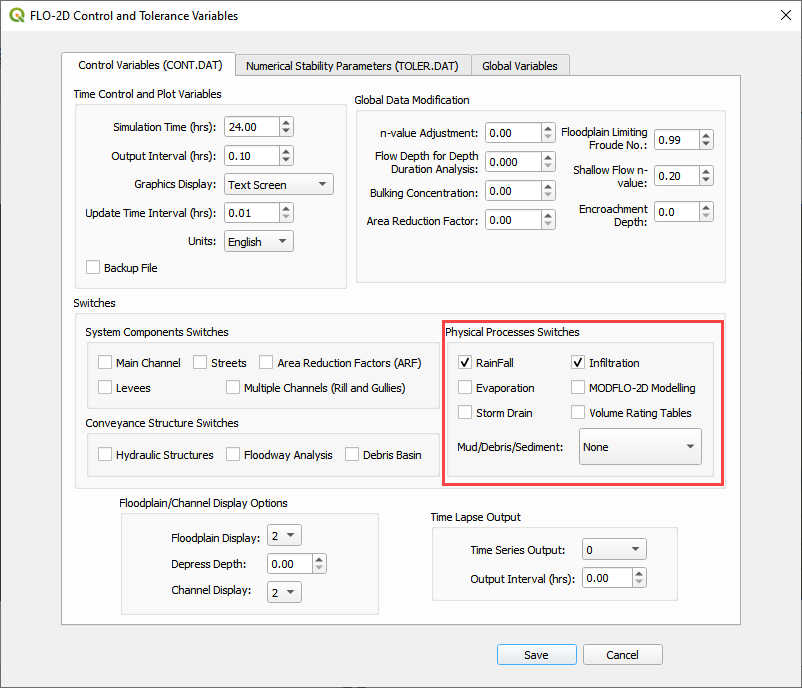The height and width of the screenshot is (688, 802).
Task: Open the Global Variables tab
Action: tap(519, 66)
